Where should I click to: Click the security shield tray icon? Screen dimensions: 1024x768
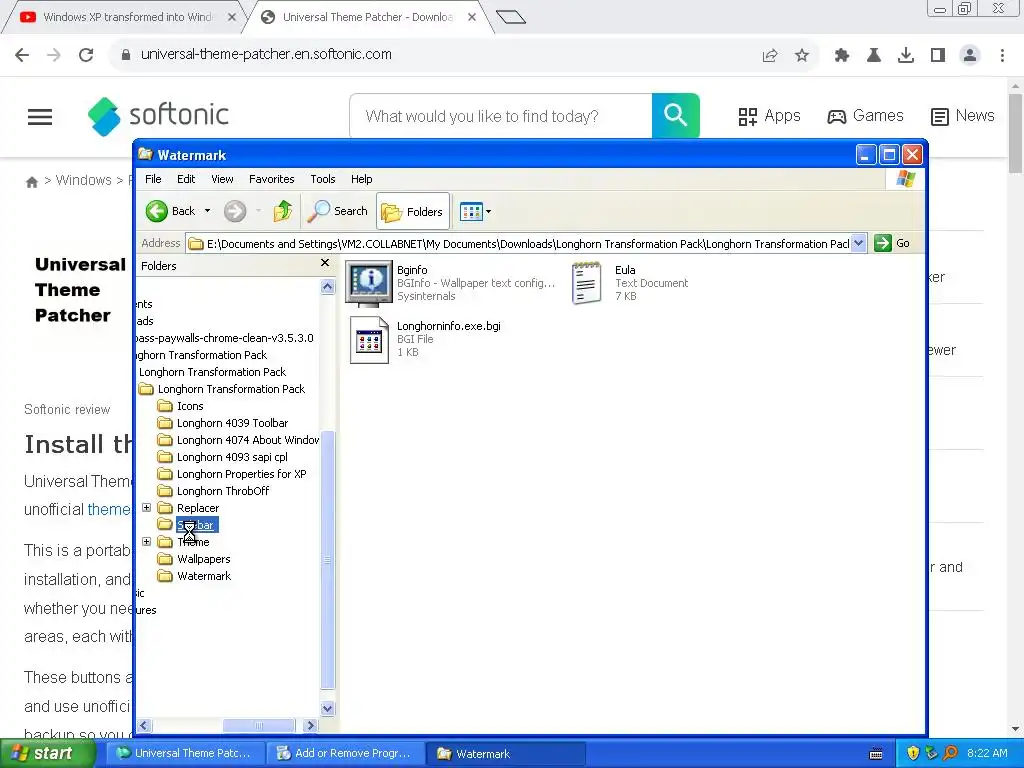tap(913, 753)
